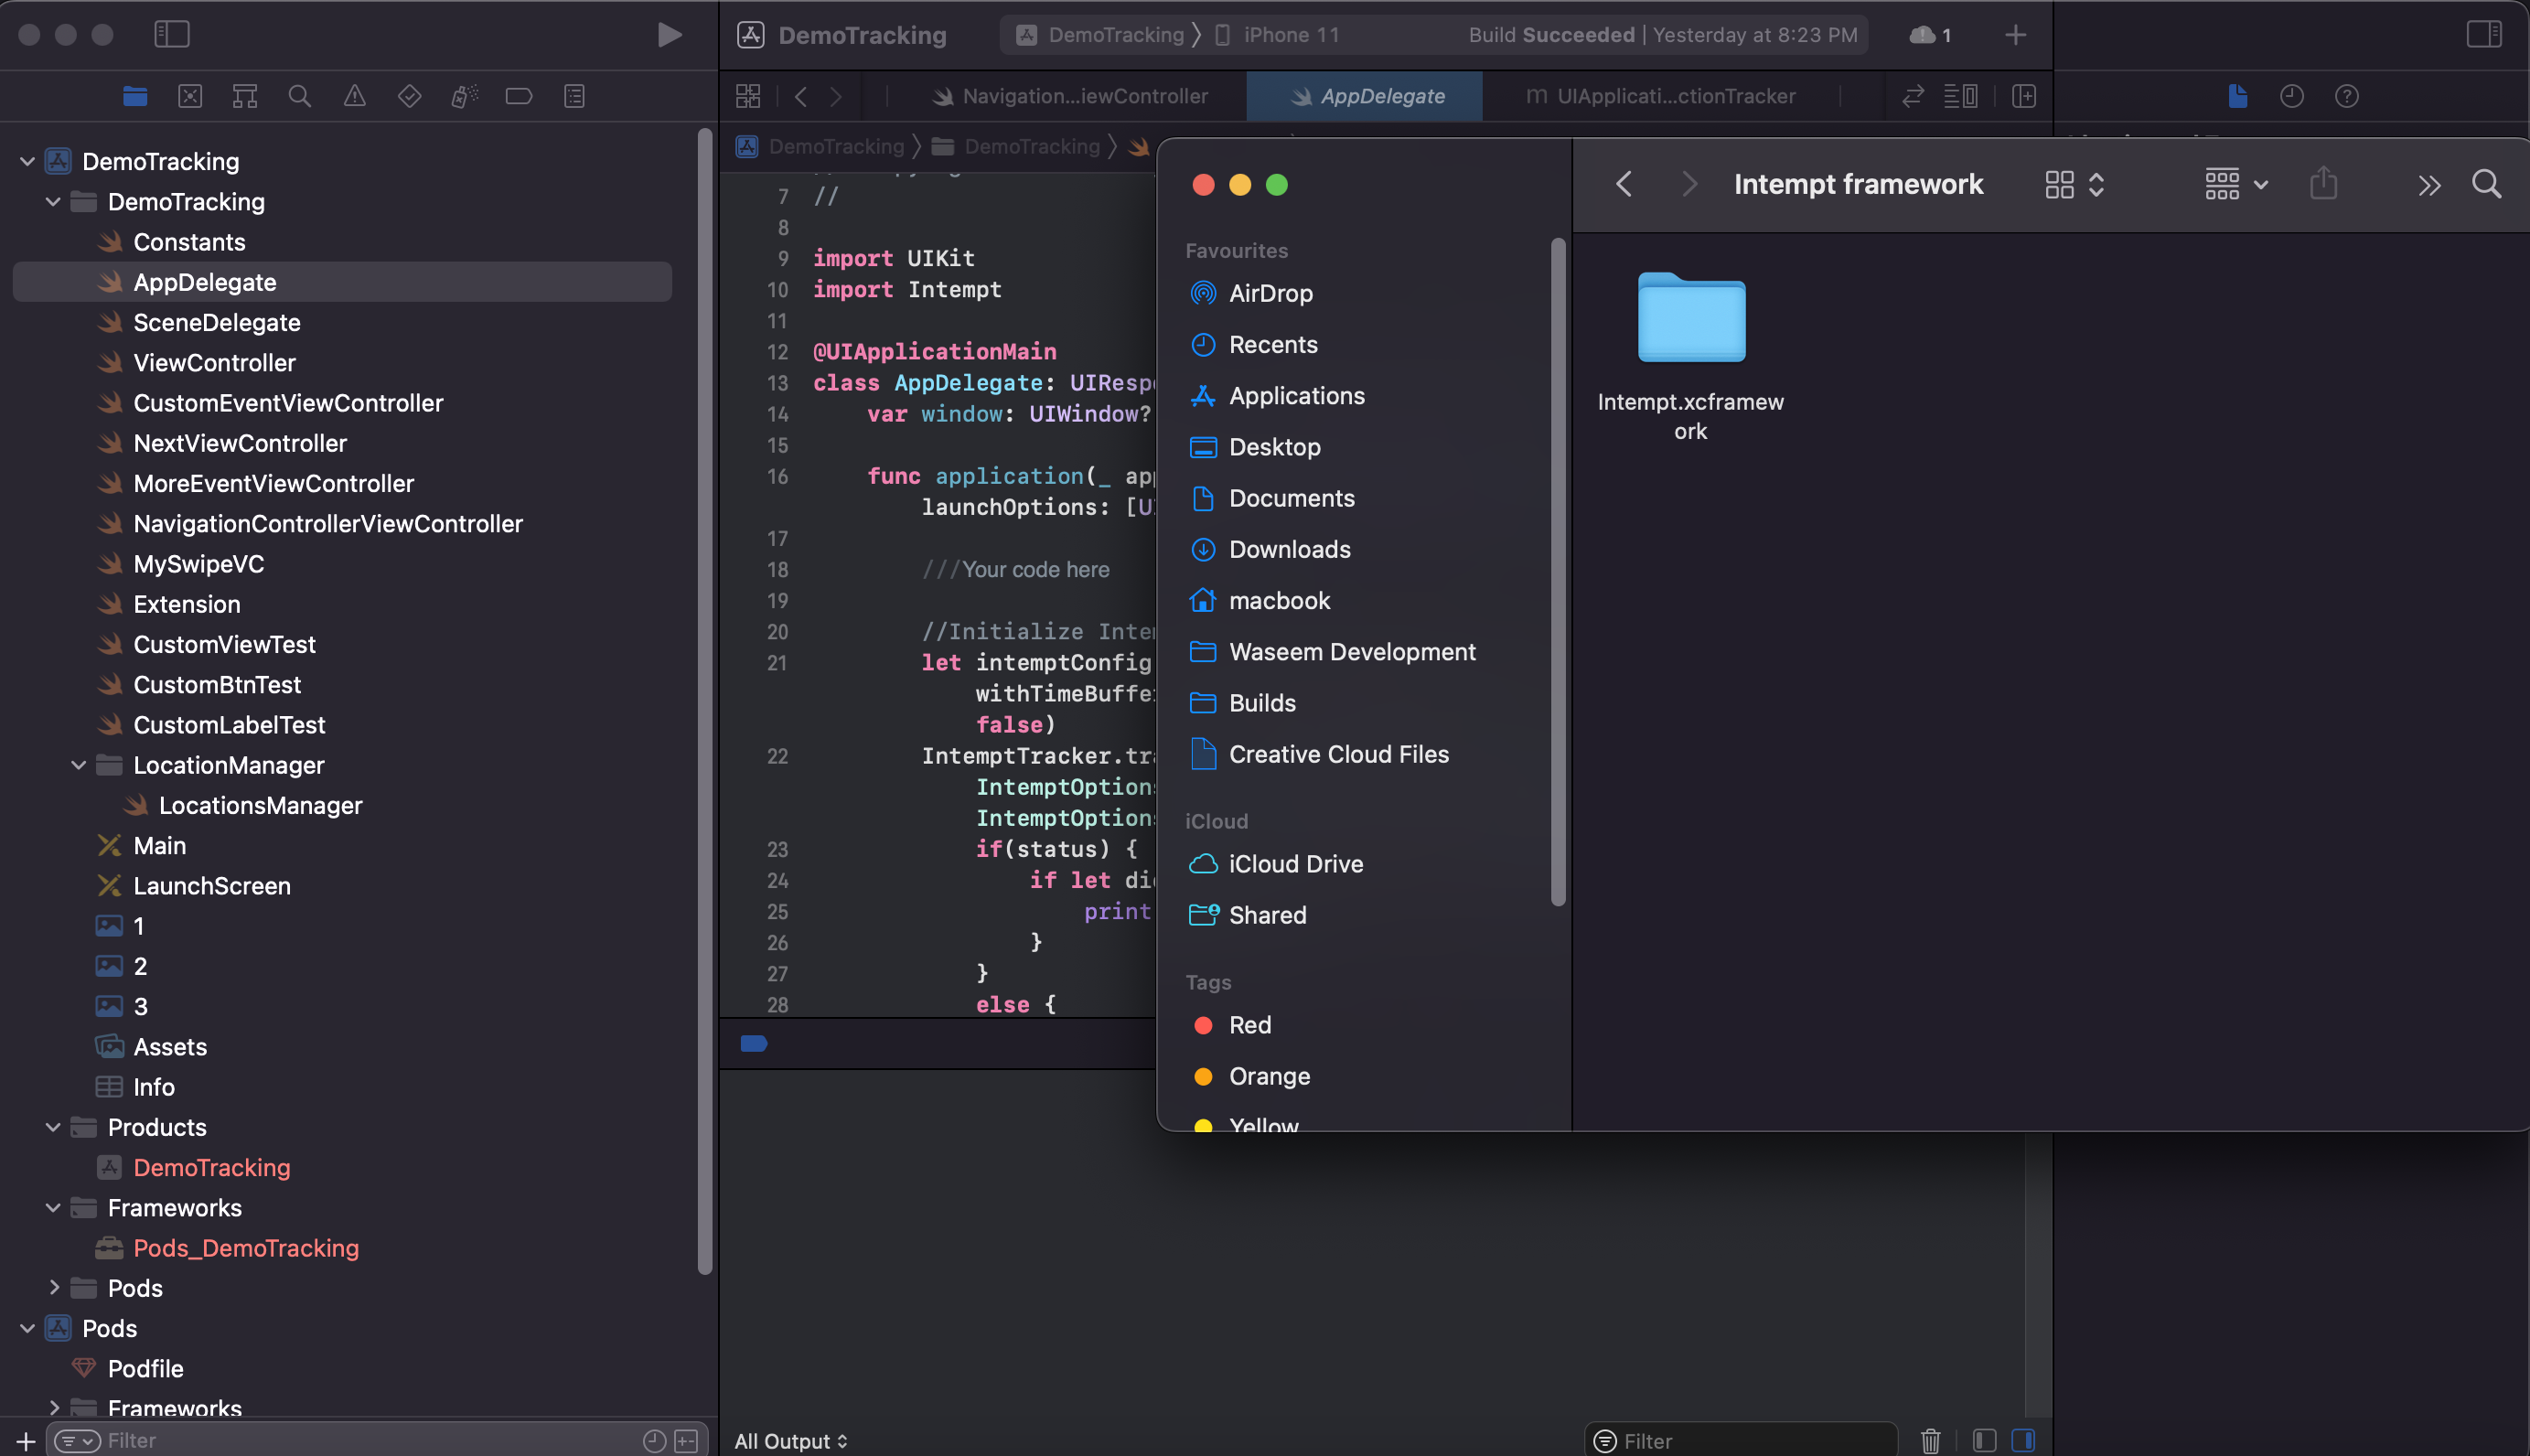Share selected item in Finder
Viewport: 2530px width, 1456px height.
pos(2324,184)
